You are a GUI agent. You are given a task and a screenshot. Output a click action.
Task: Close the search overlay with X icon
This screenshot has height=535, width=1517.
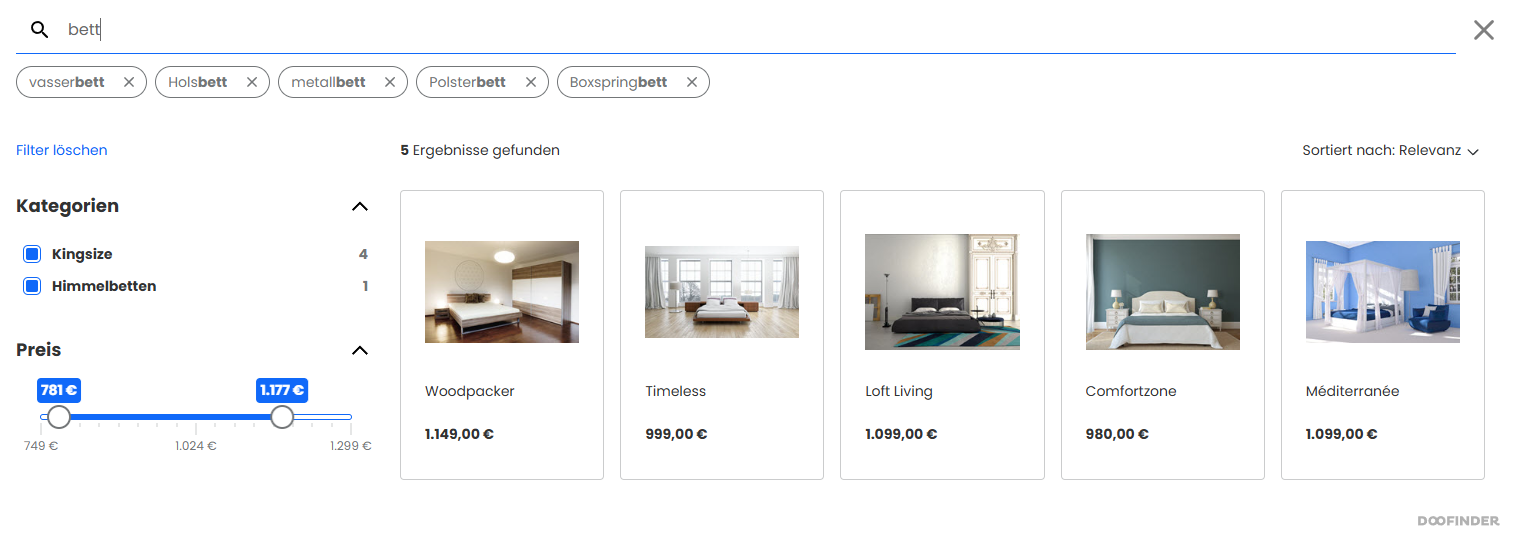pos(1484,30)
